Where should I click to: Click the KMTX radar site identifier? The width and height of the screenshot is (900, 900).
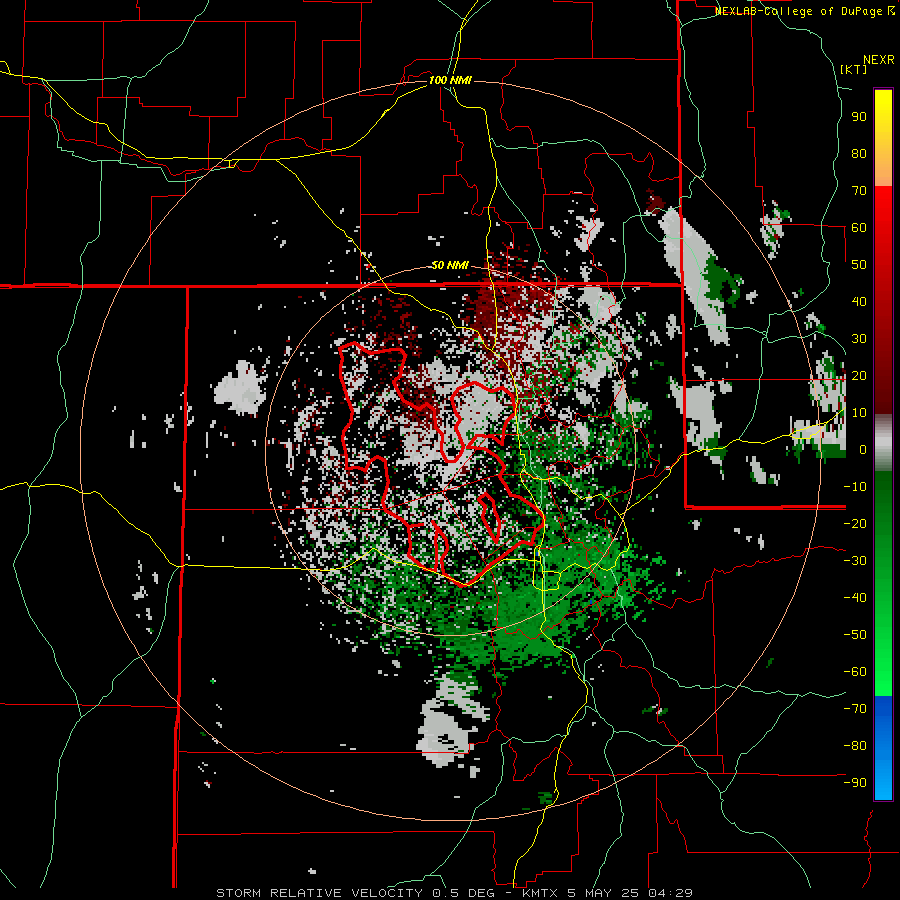tap(541, 893)
